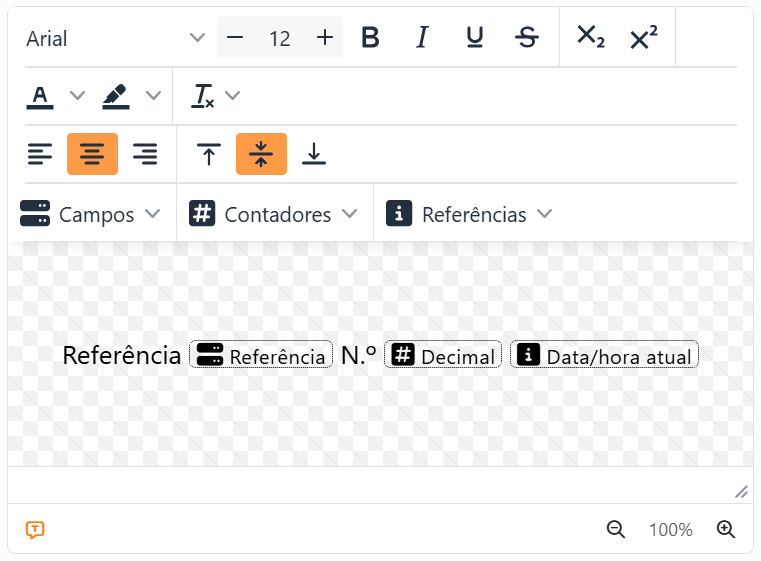The image size is (761, 561).
Task: Open highlight color options chevron
Action: 153,96
